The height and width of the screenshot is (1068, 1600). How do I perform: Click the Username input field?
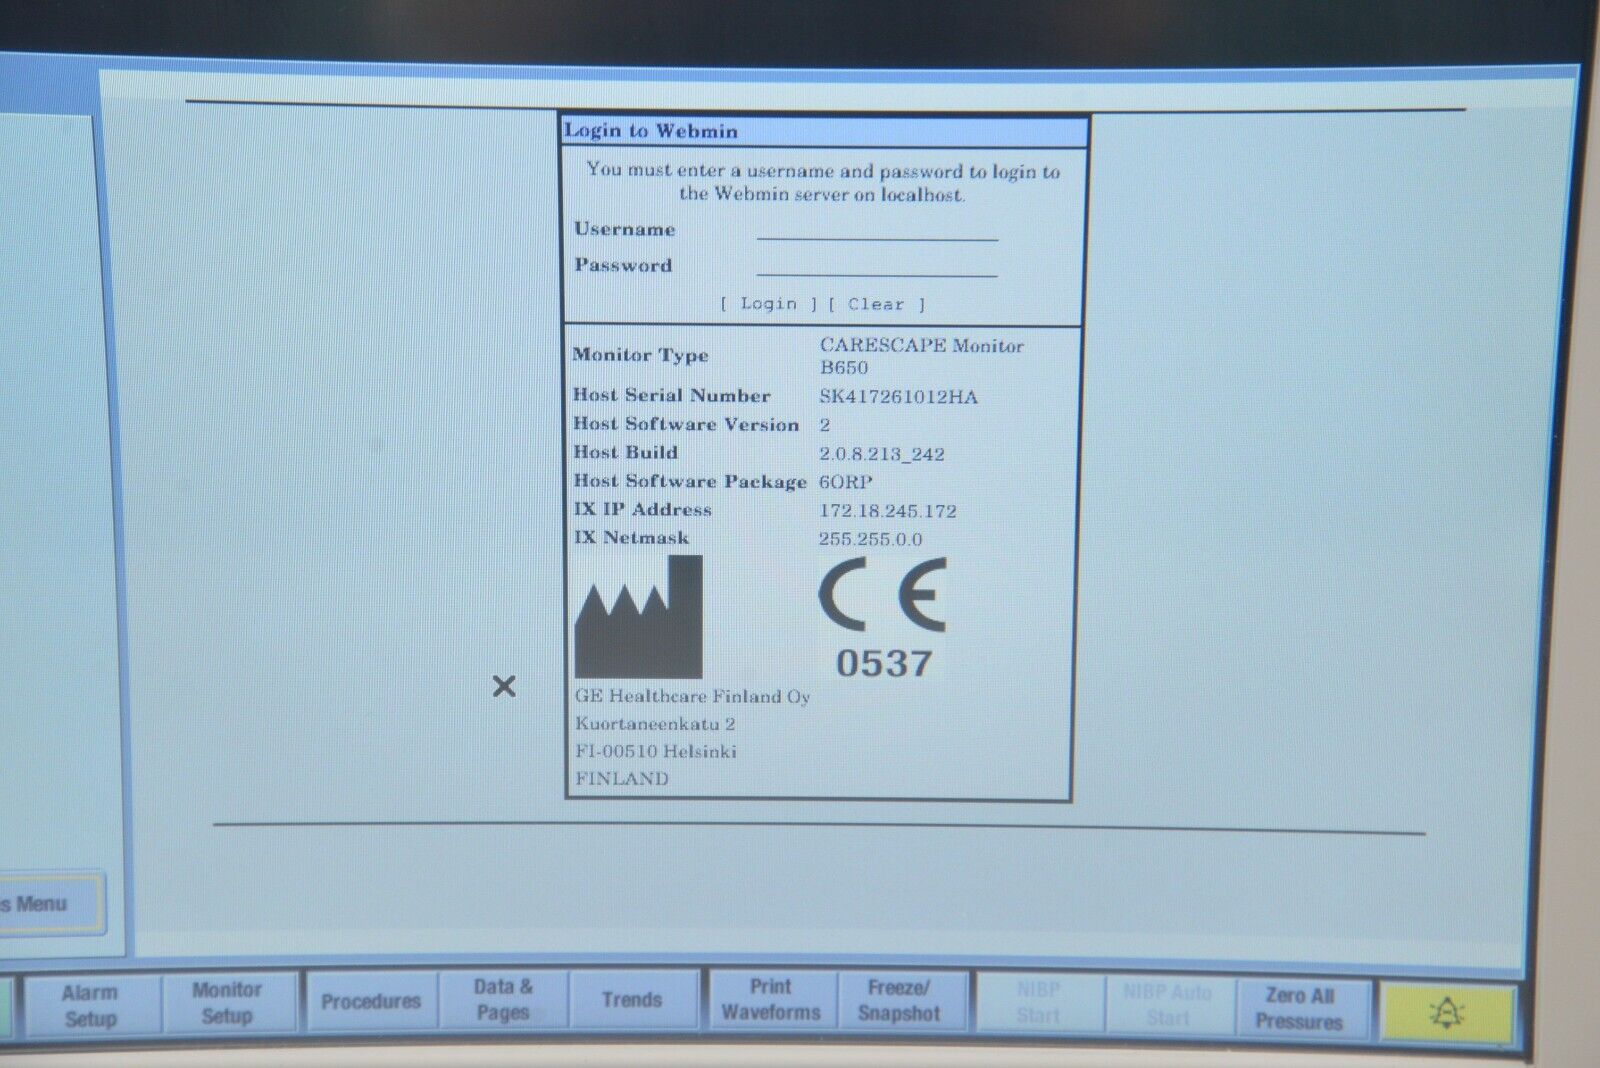click(x=877, y=230)
